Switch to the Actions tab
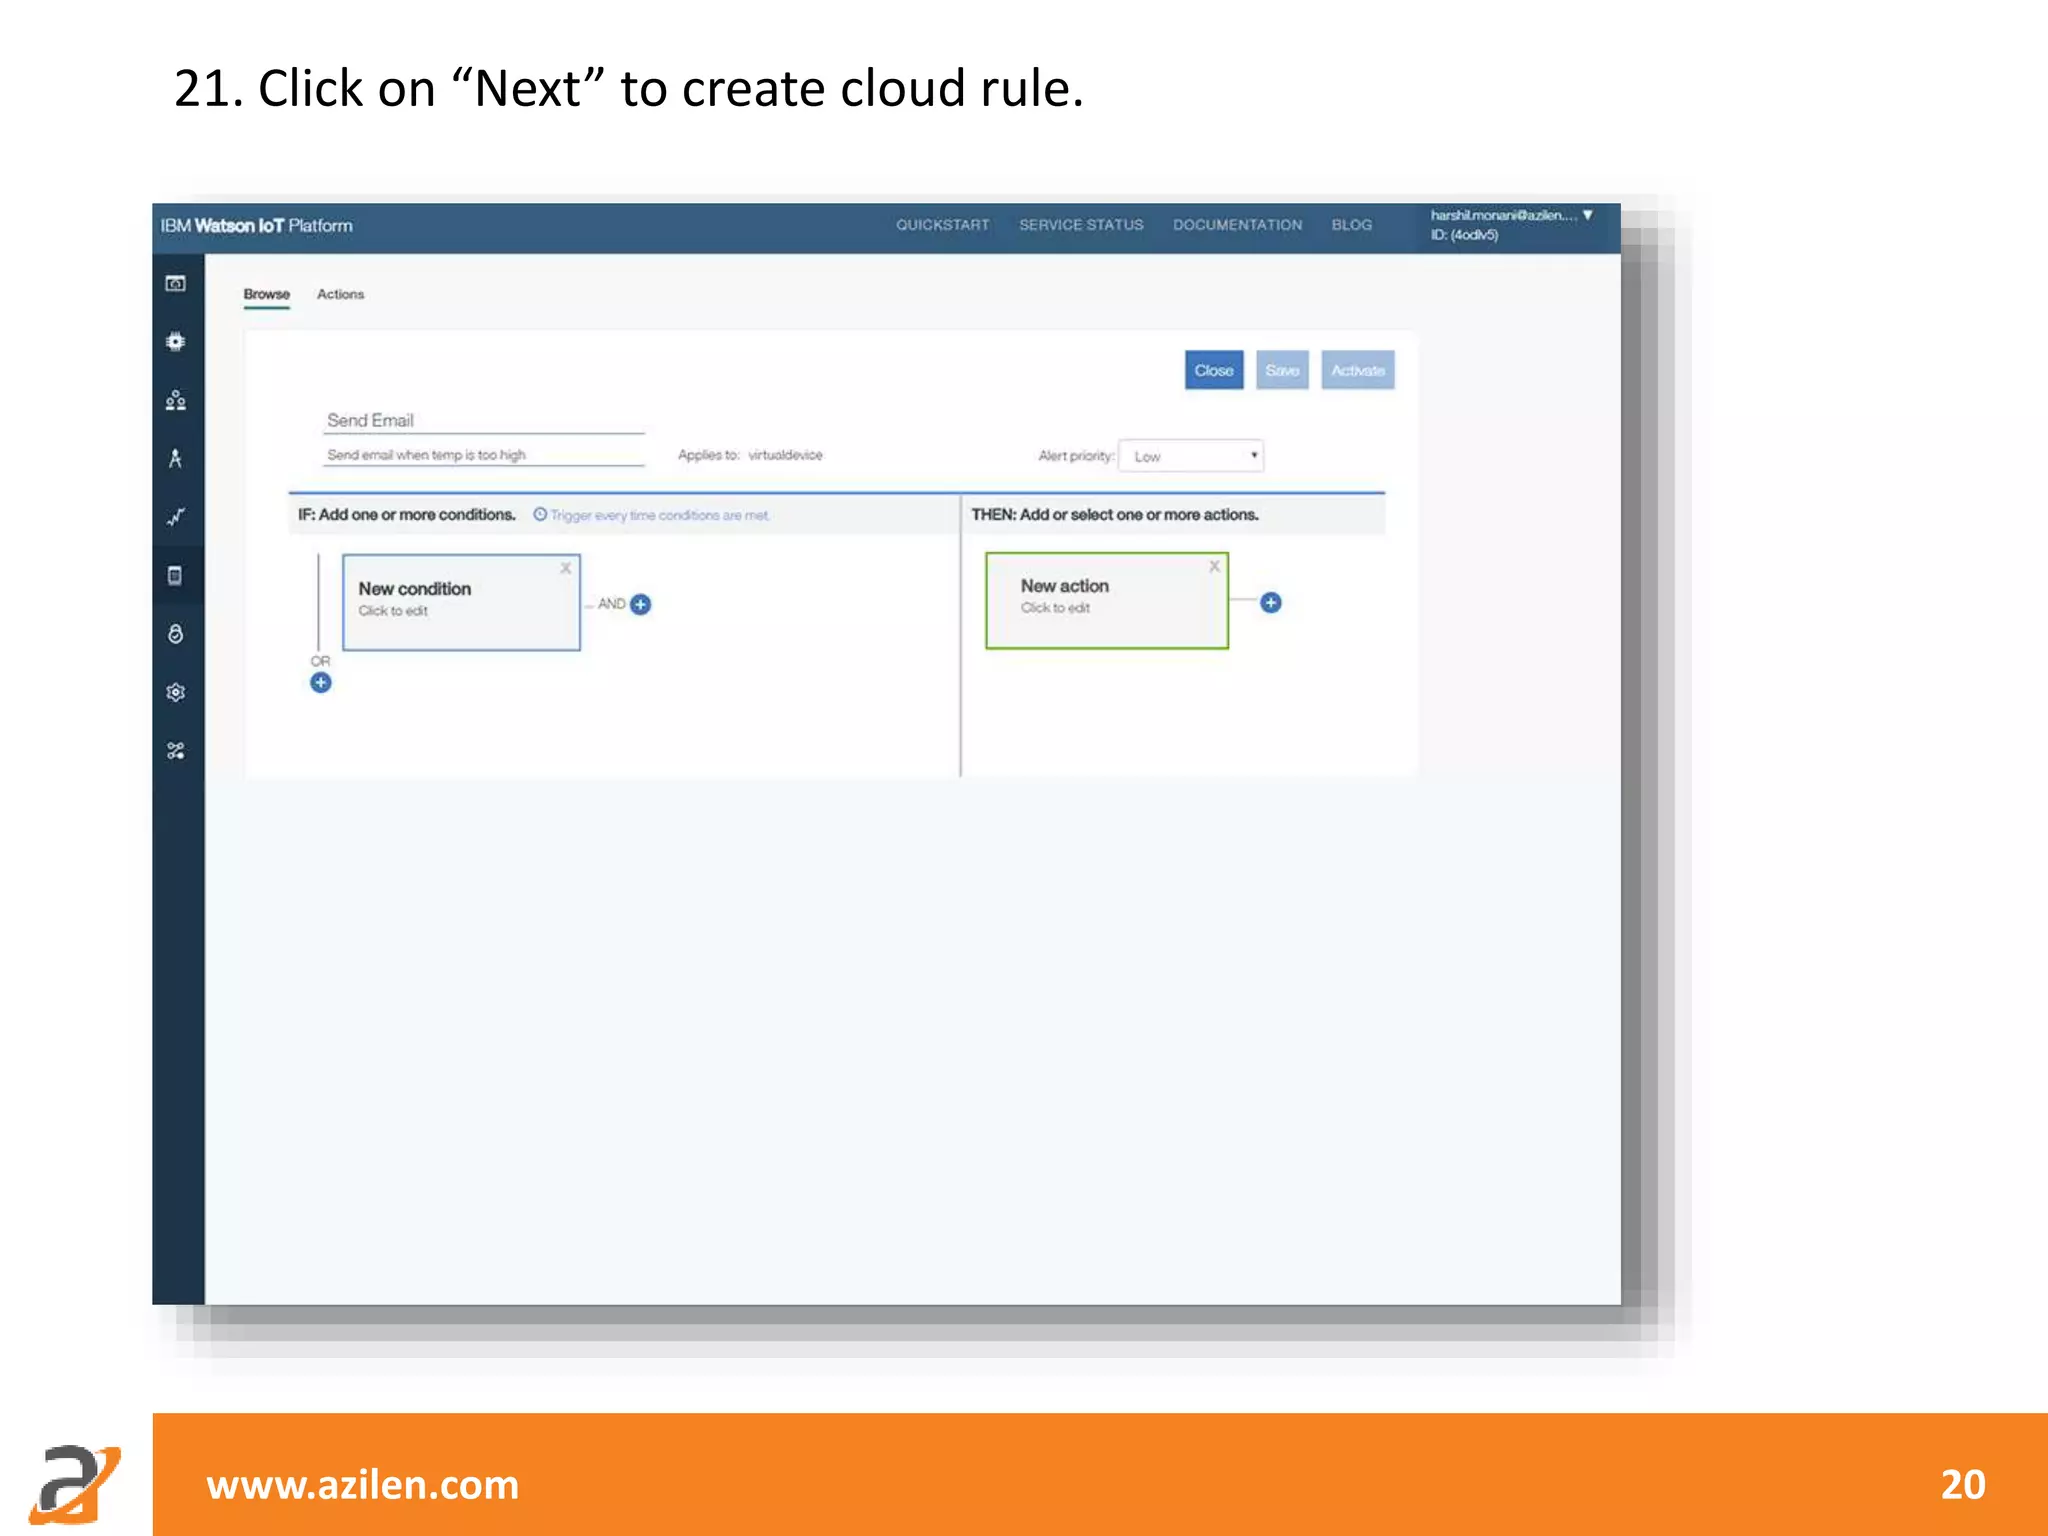This screenshot has width=2048, height=1536. point(340,294)
